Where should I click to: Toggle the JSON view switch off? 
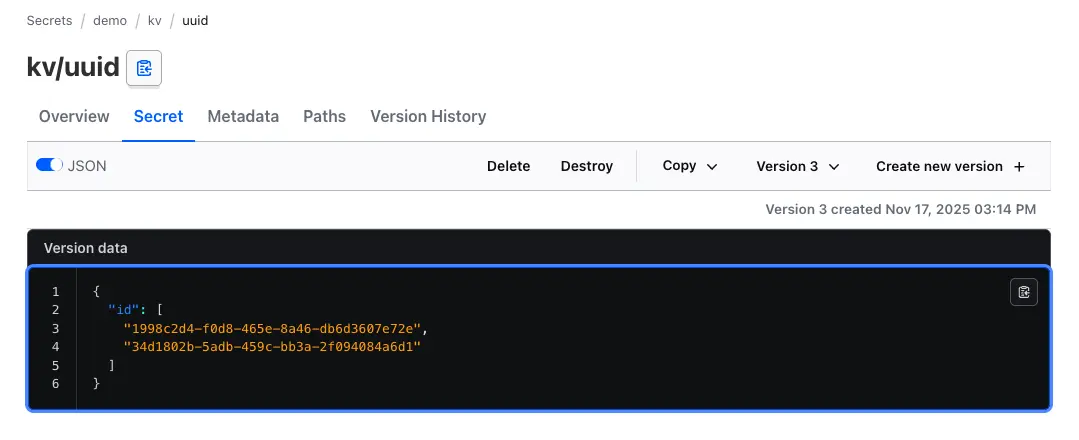[49, 166]
